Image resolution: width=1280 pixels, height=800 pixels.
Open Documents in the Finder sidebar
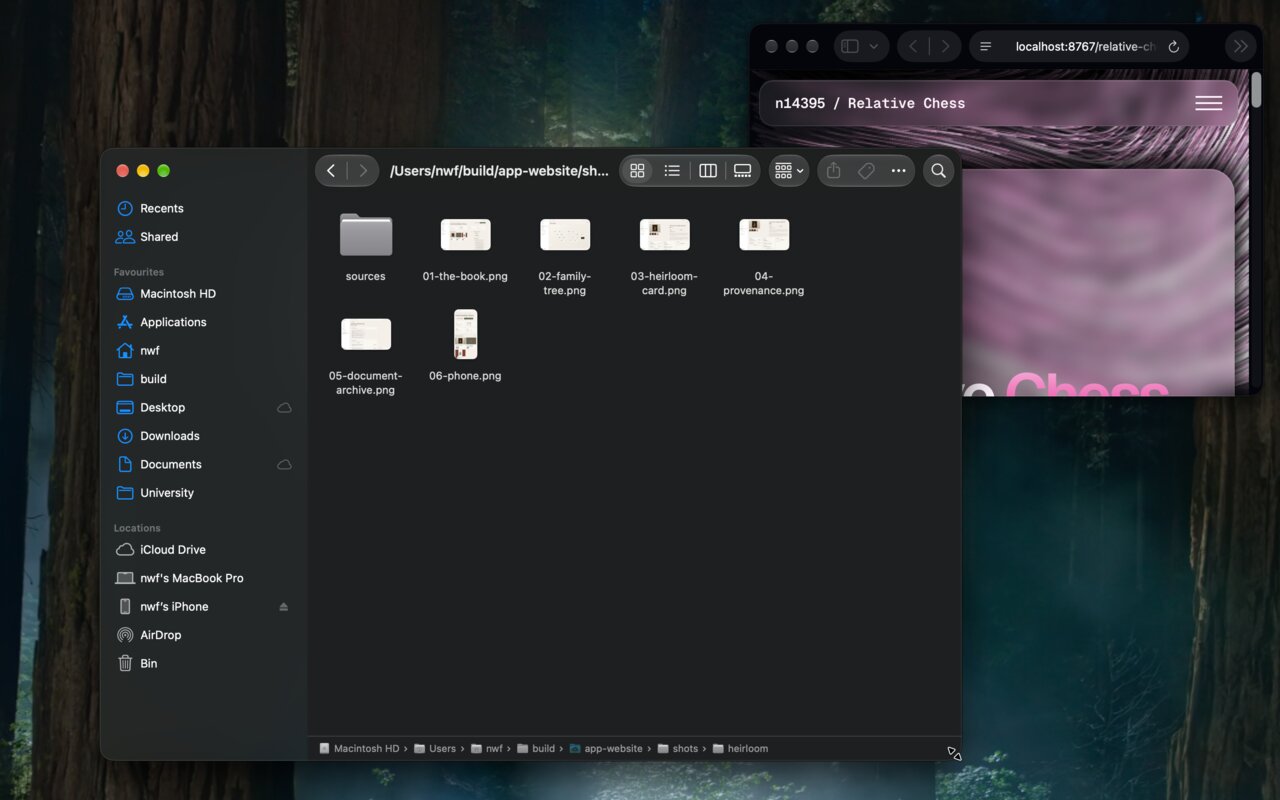(204, 465)
